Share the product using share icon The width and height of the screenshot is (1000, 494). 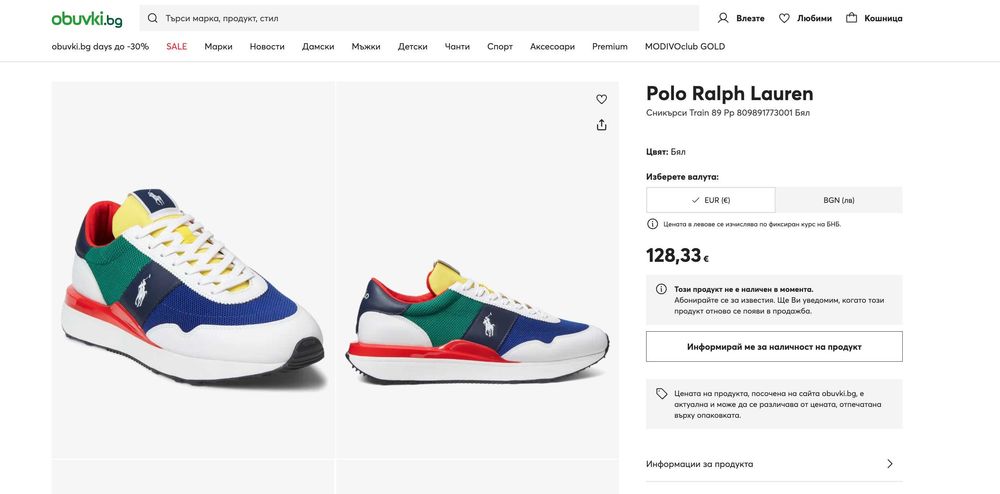click(601, 125)
